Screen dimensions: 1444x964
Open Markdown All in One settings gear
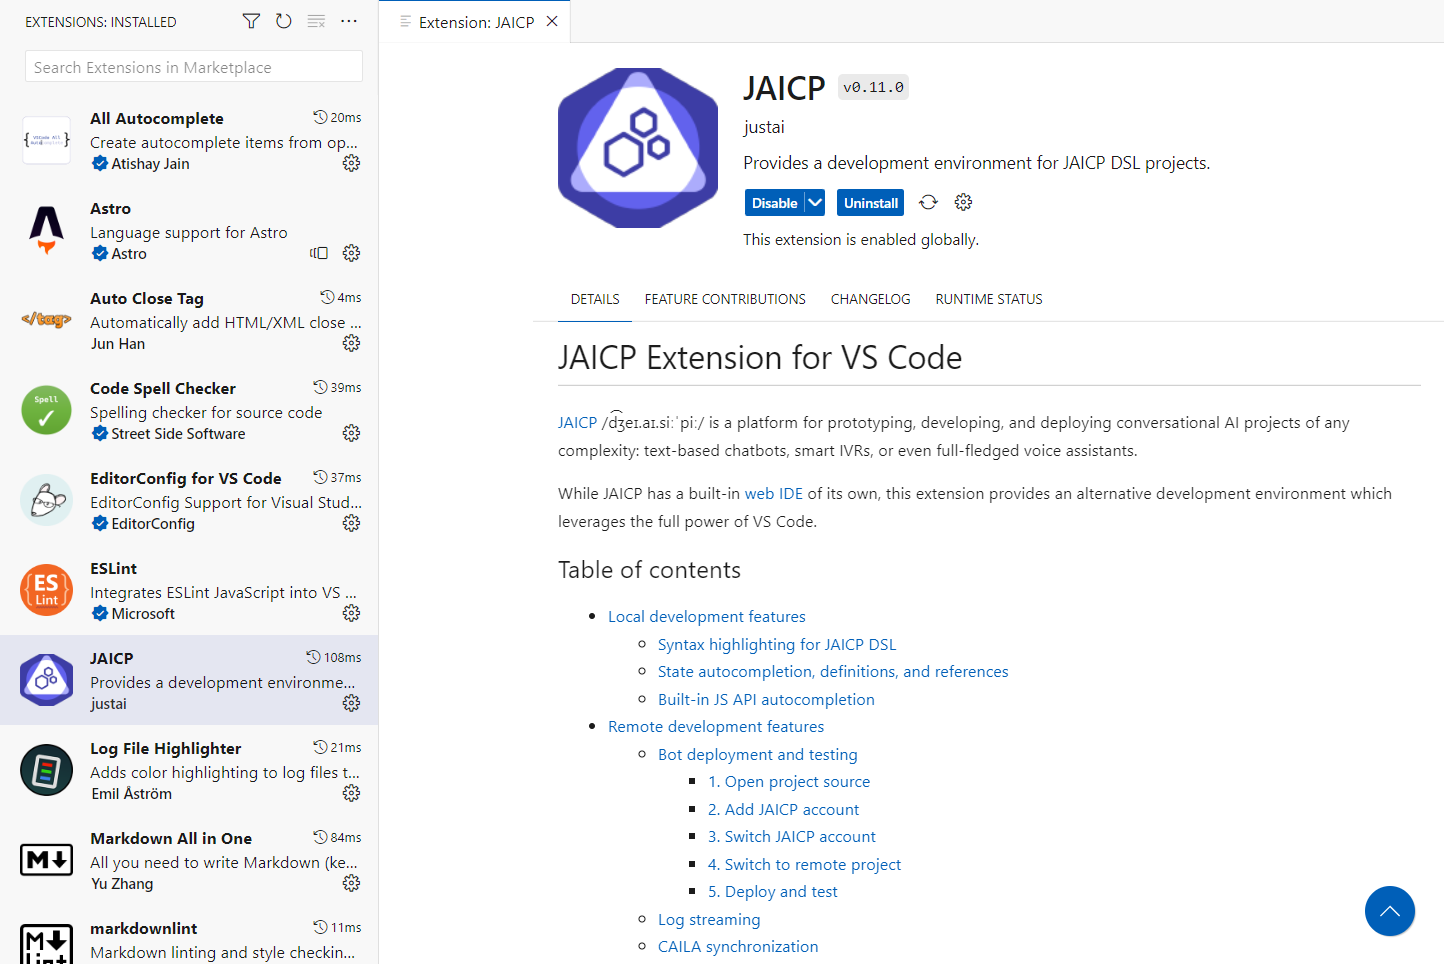tap(351, 883)
